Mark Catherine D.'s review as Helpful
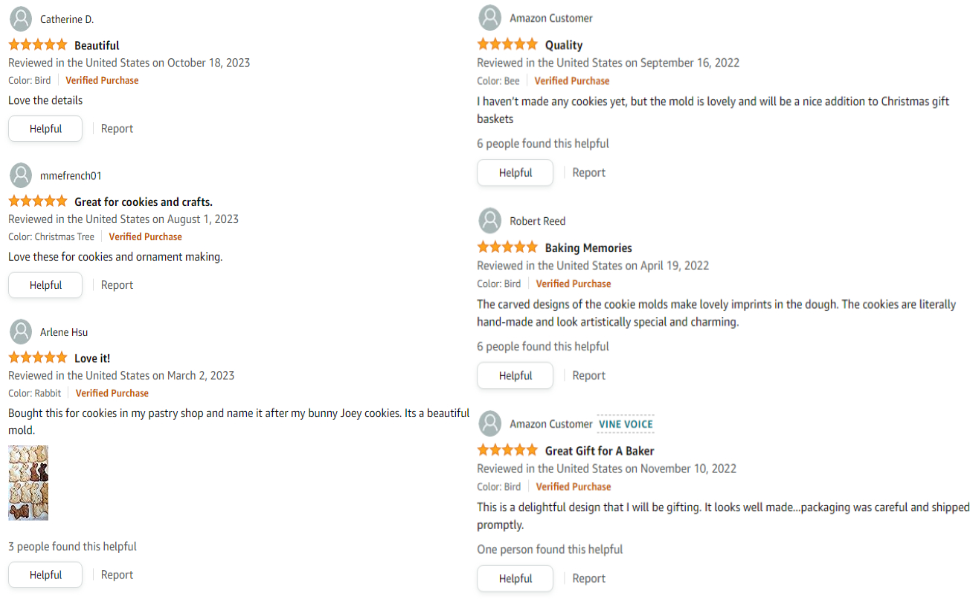Screen dimensions: 970x600 click(x=45, y=129)
